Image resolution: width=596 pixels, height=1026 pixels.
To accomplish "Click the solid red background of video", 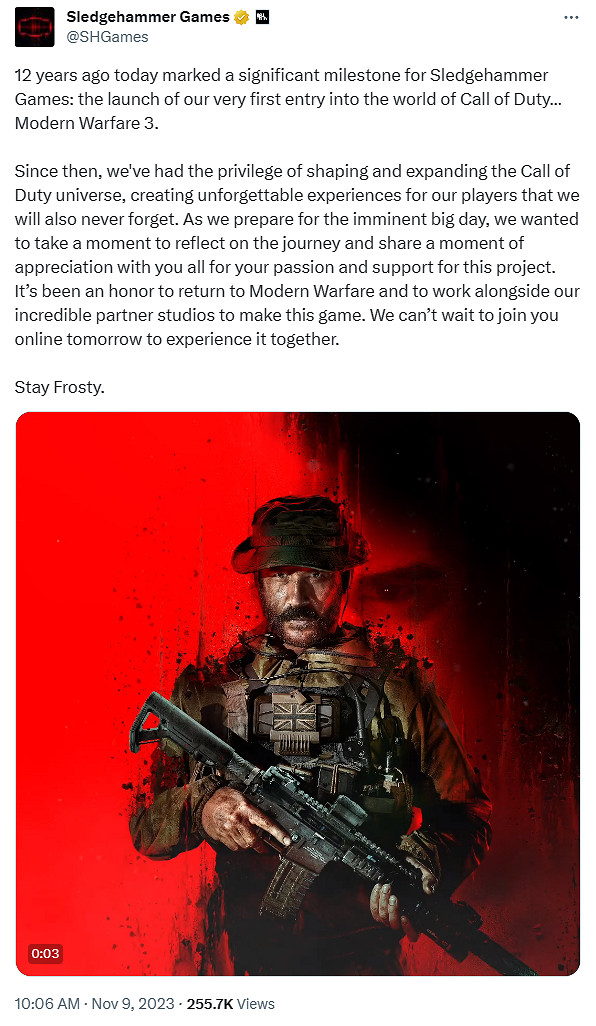I will coord(98,556).
